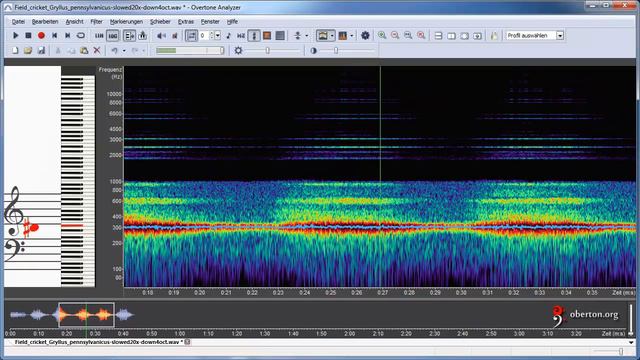Create a new file with the blank page icon
The height and width of the screenshot is (360, 640).
pos(15,51)
